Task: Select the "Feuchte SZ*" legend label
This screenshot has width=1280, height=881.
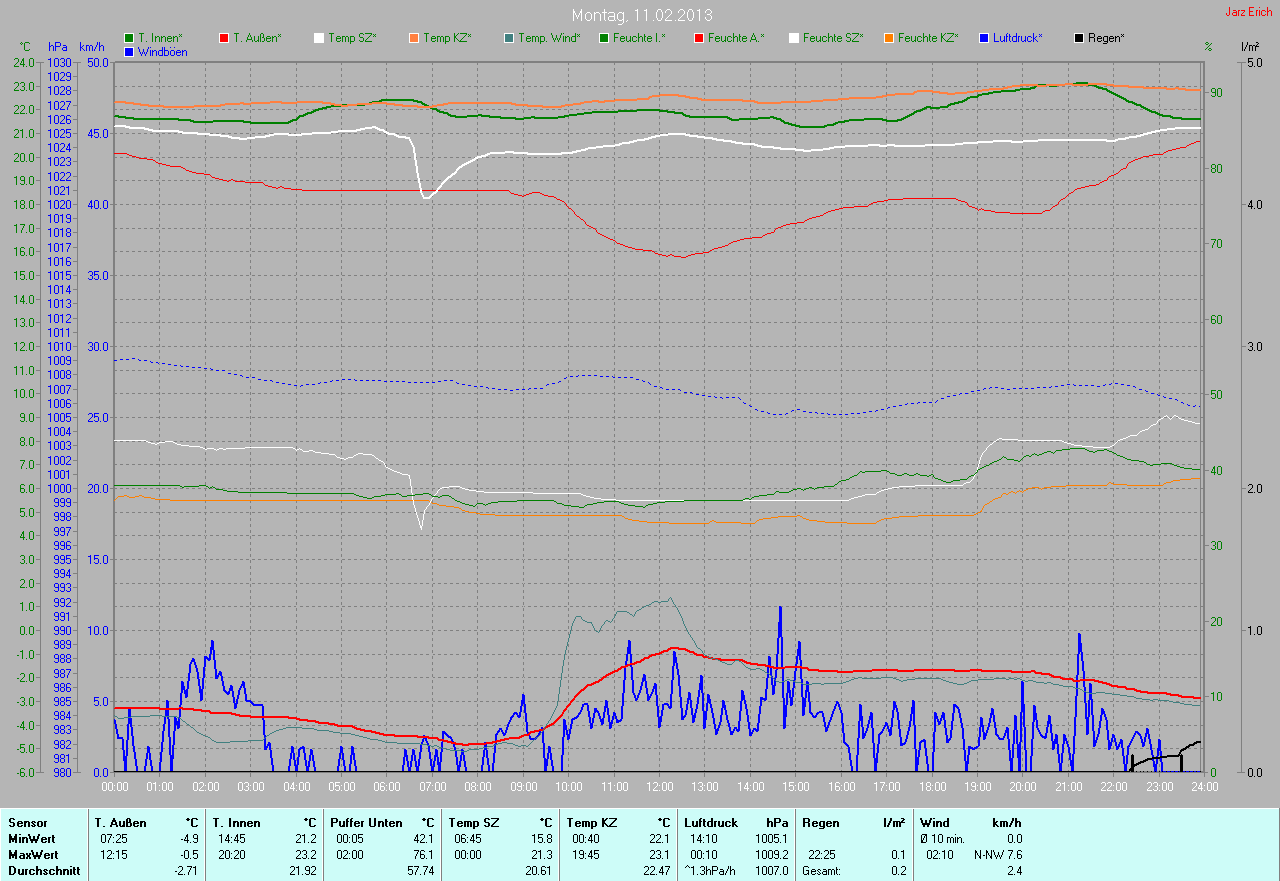Action: click(x=833, y=38)
